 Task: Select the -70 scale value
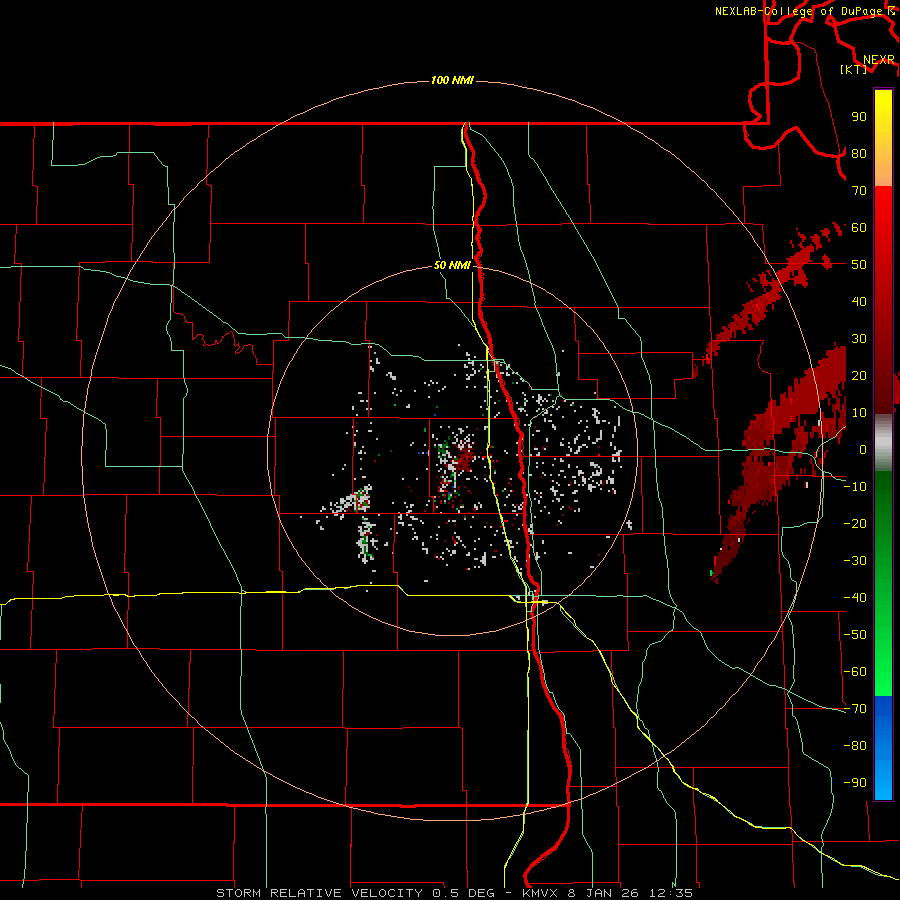coord(855,709)
